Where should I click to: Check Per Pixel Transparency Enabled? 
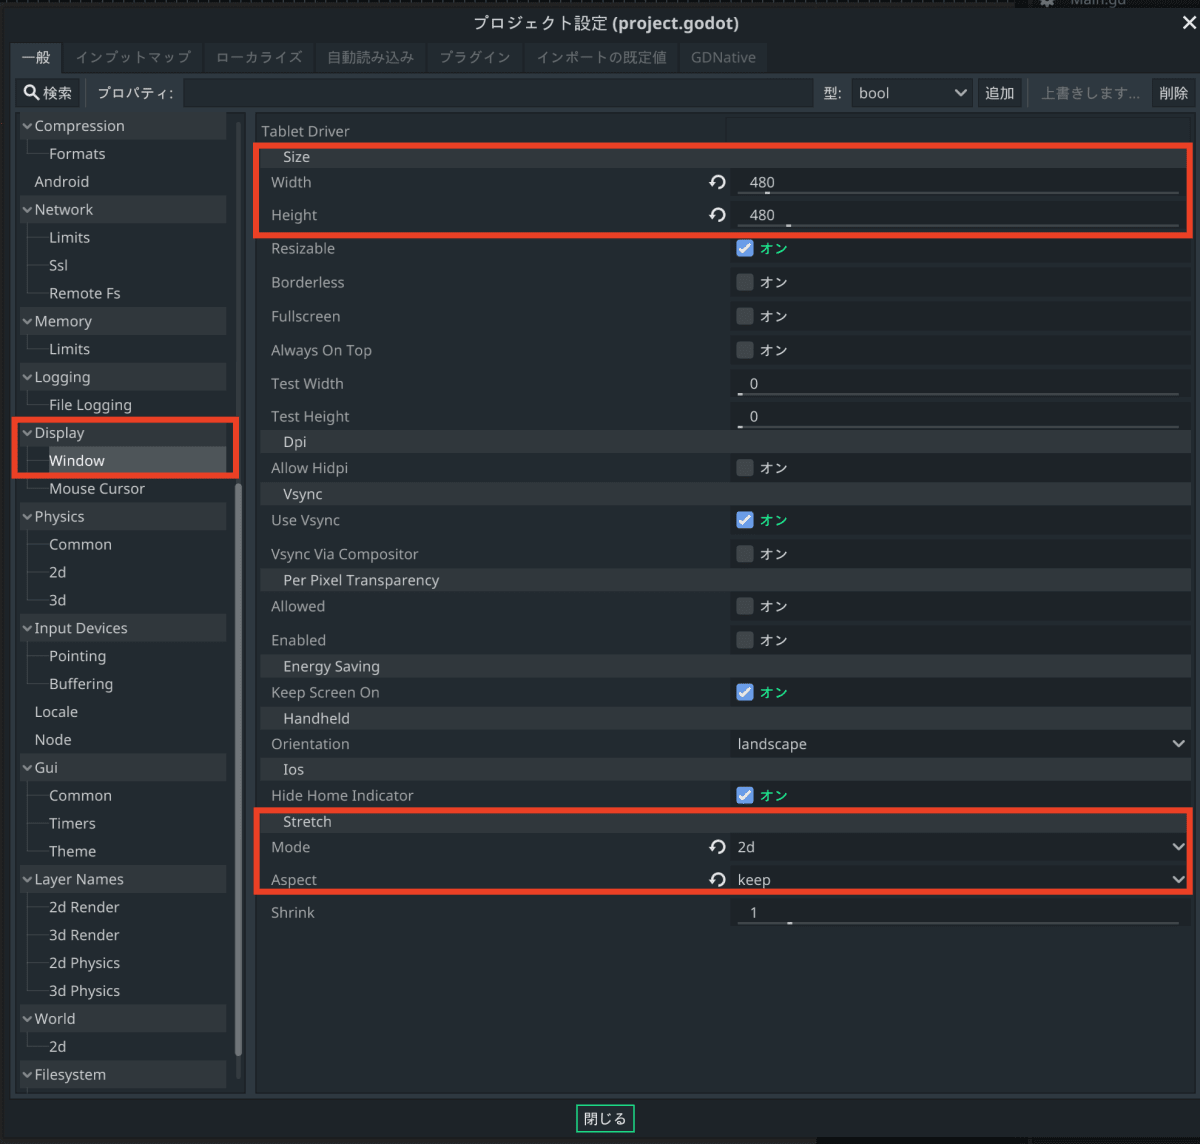(x=745, y=640)
